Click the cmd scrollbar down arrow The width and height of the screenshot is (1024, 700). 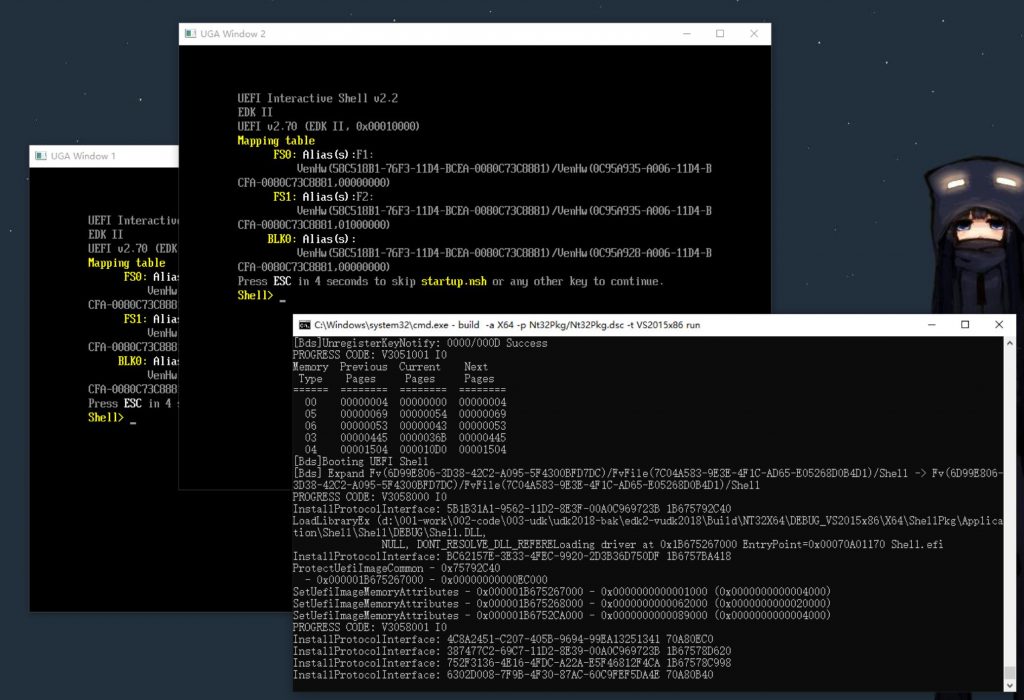(x=1009, y=682)
